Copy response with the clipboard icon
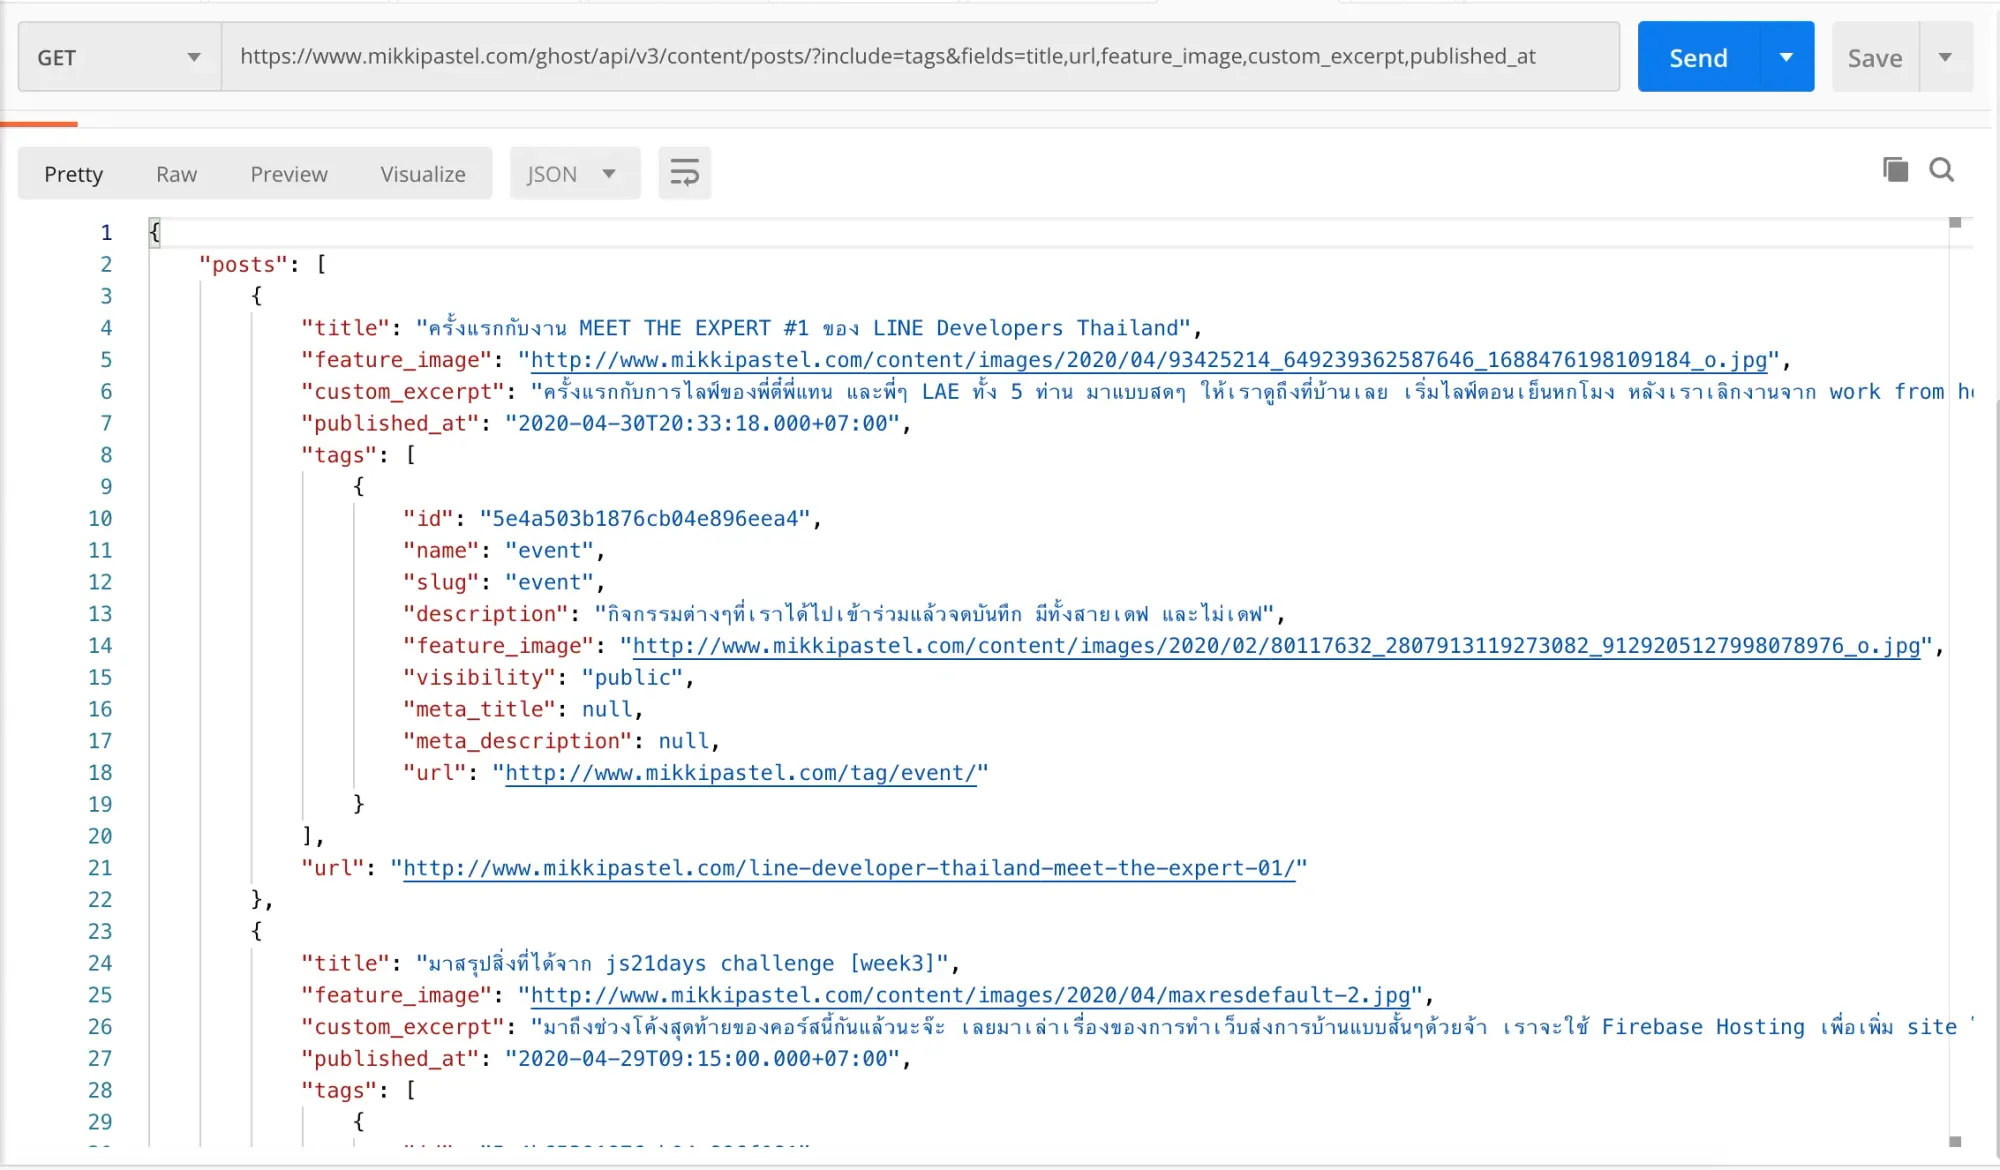The image size is (2000, 1170). tap(1895, 170)
